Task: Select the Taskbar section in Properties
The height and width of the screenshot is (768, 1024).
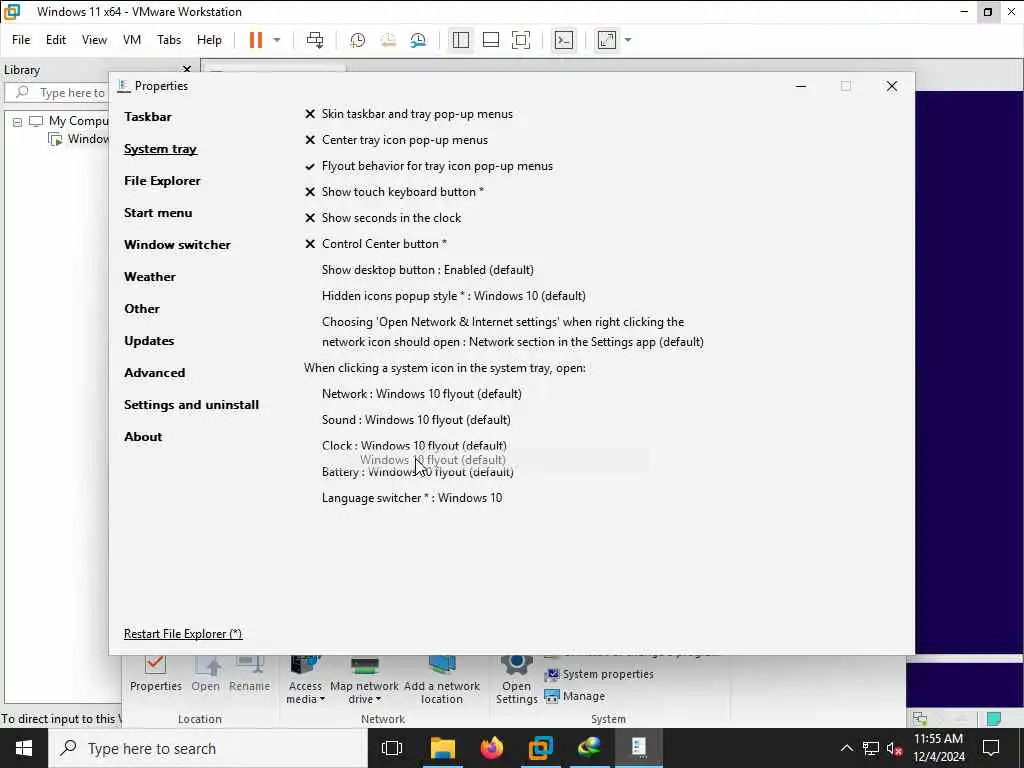Action: [148, 117]
